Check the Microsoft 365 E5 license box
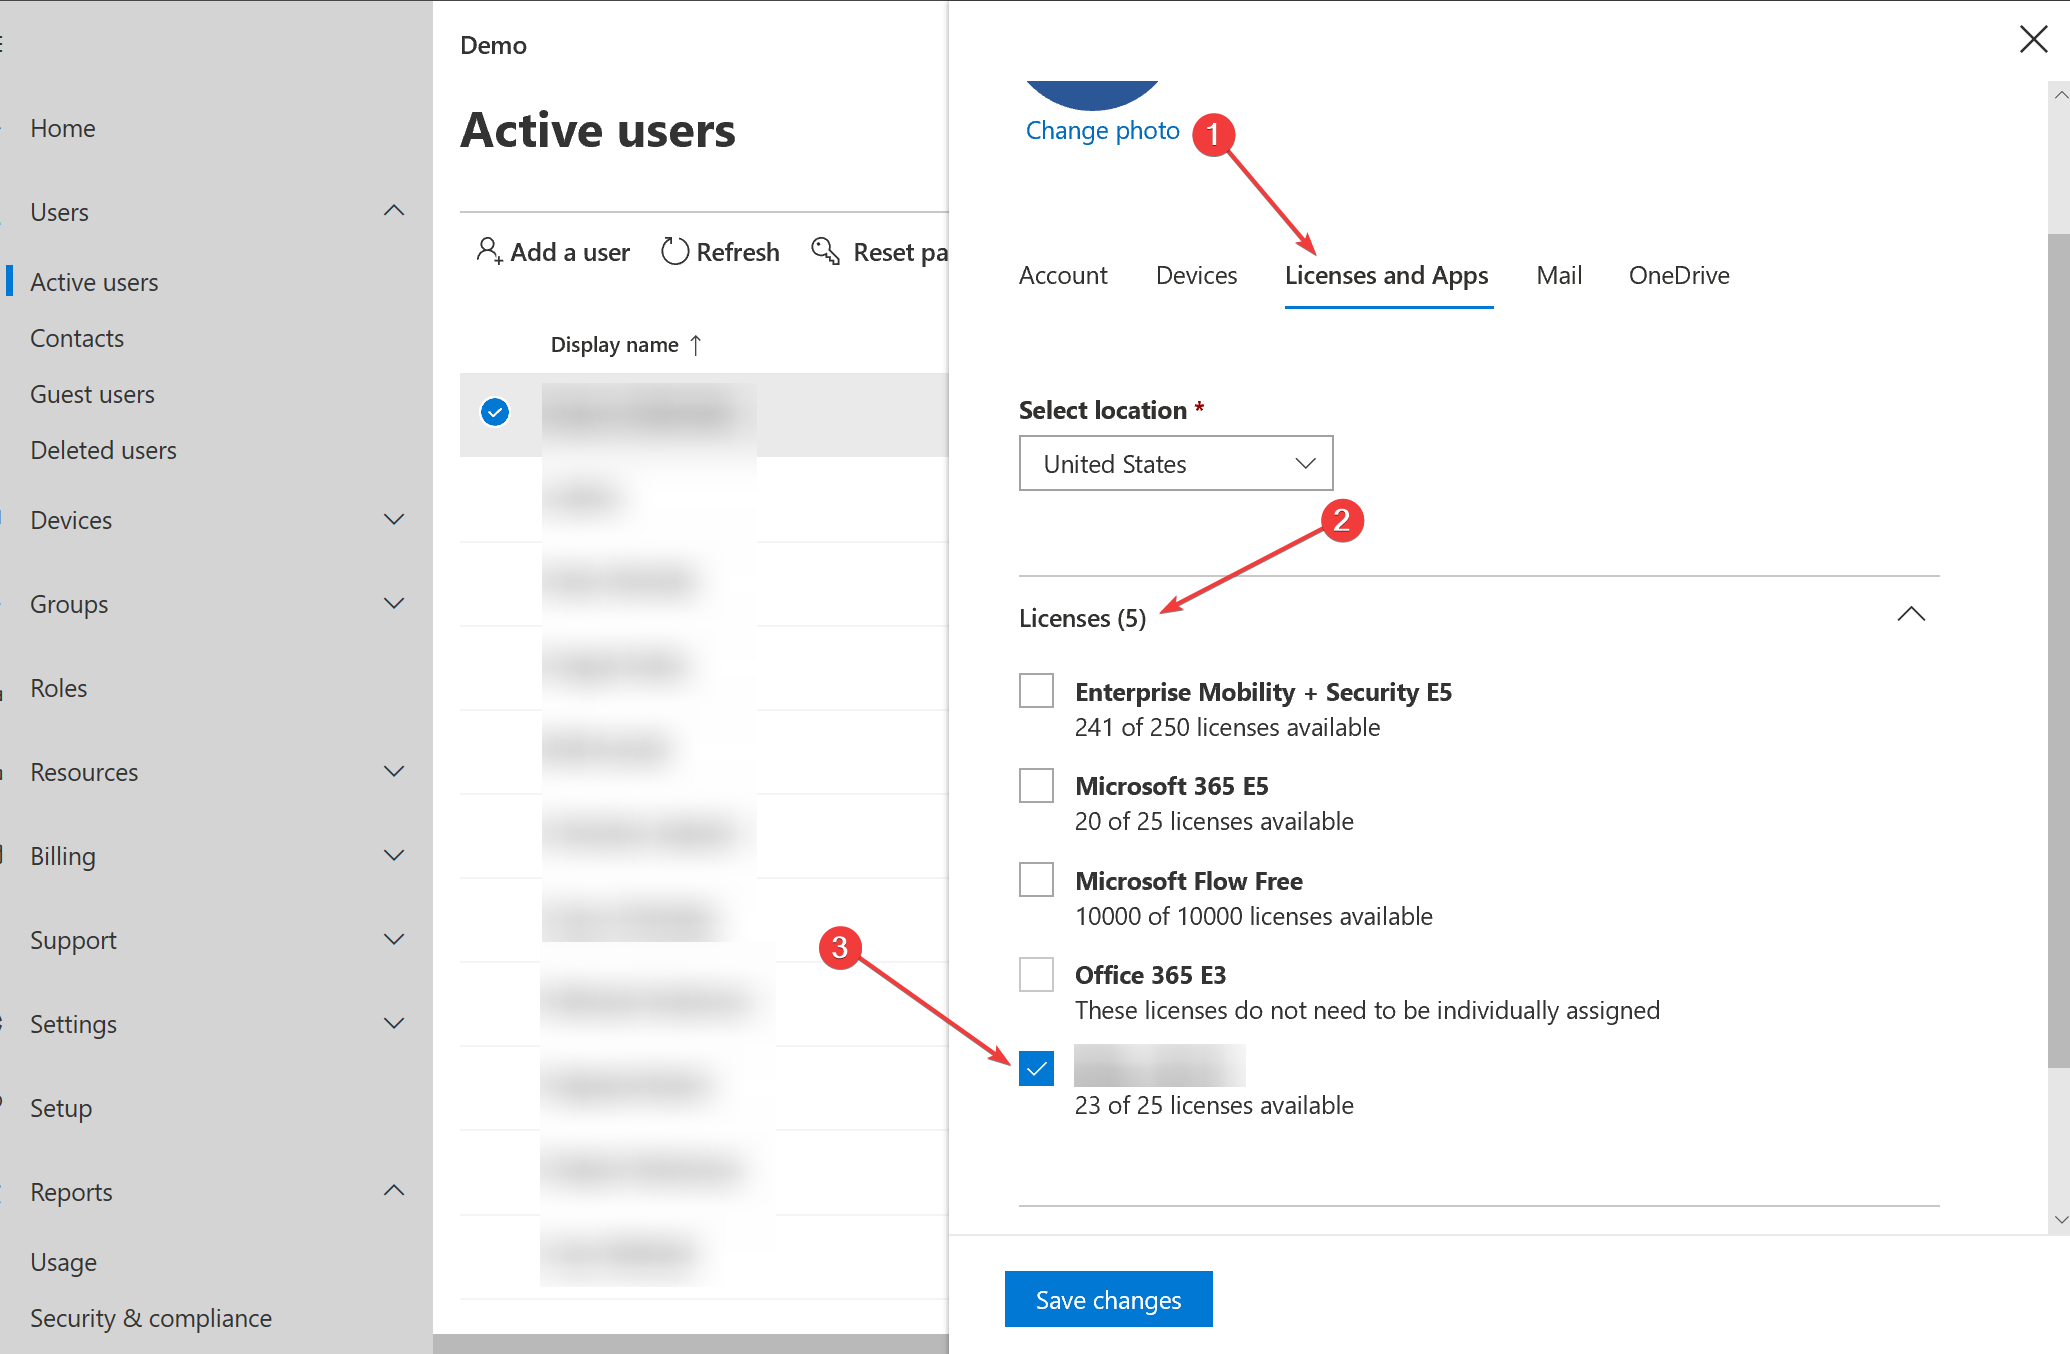Image resolution: width=2070 pixels, height=1354 pixels. tap(1036, 785)
